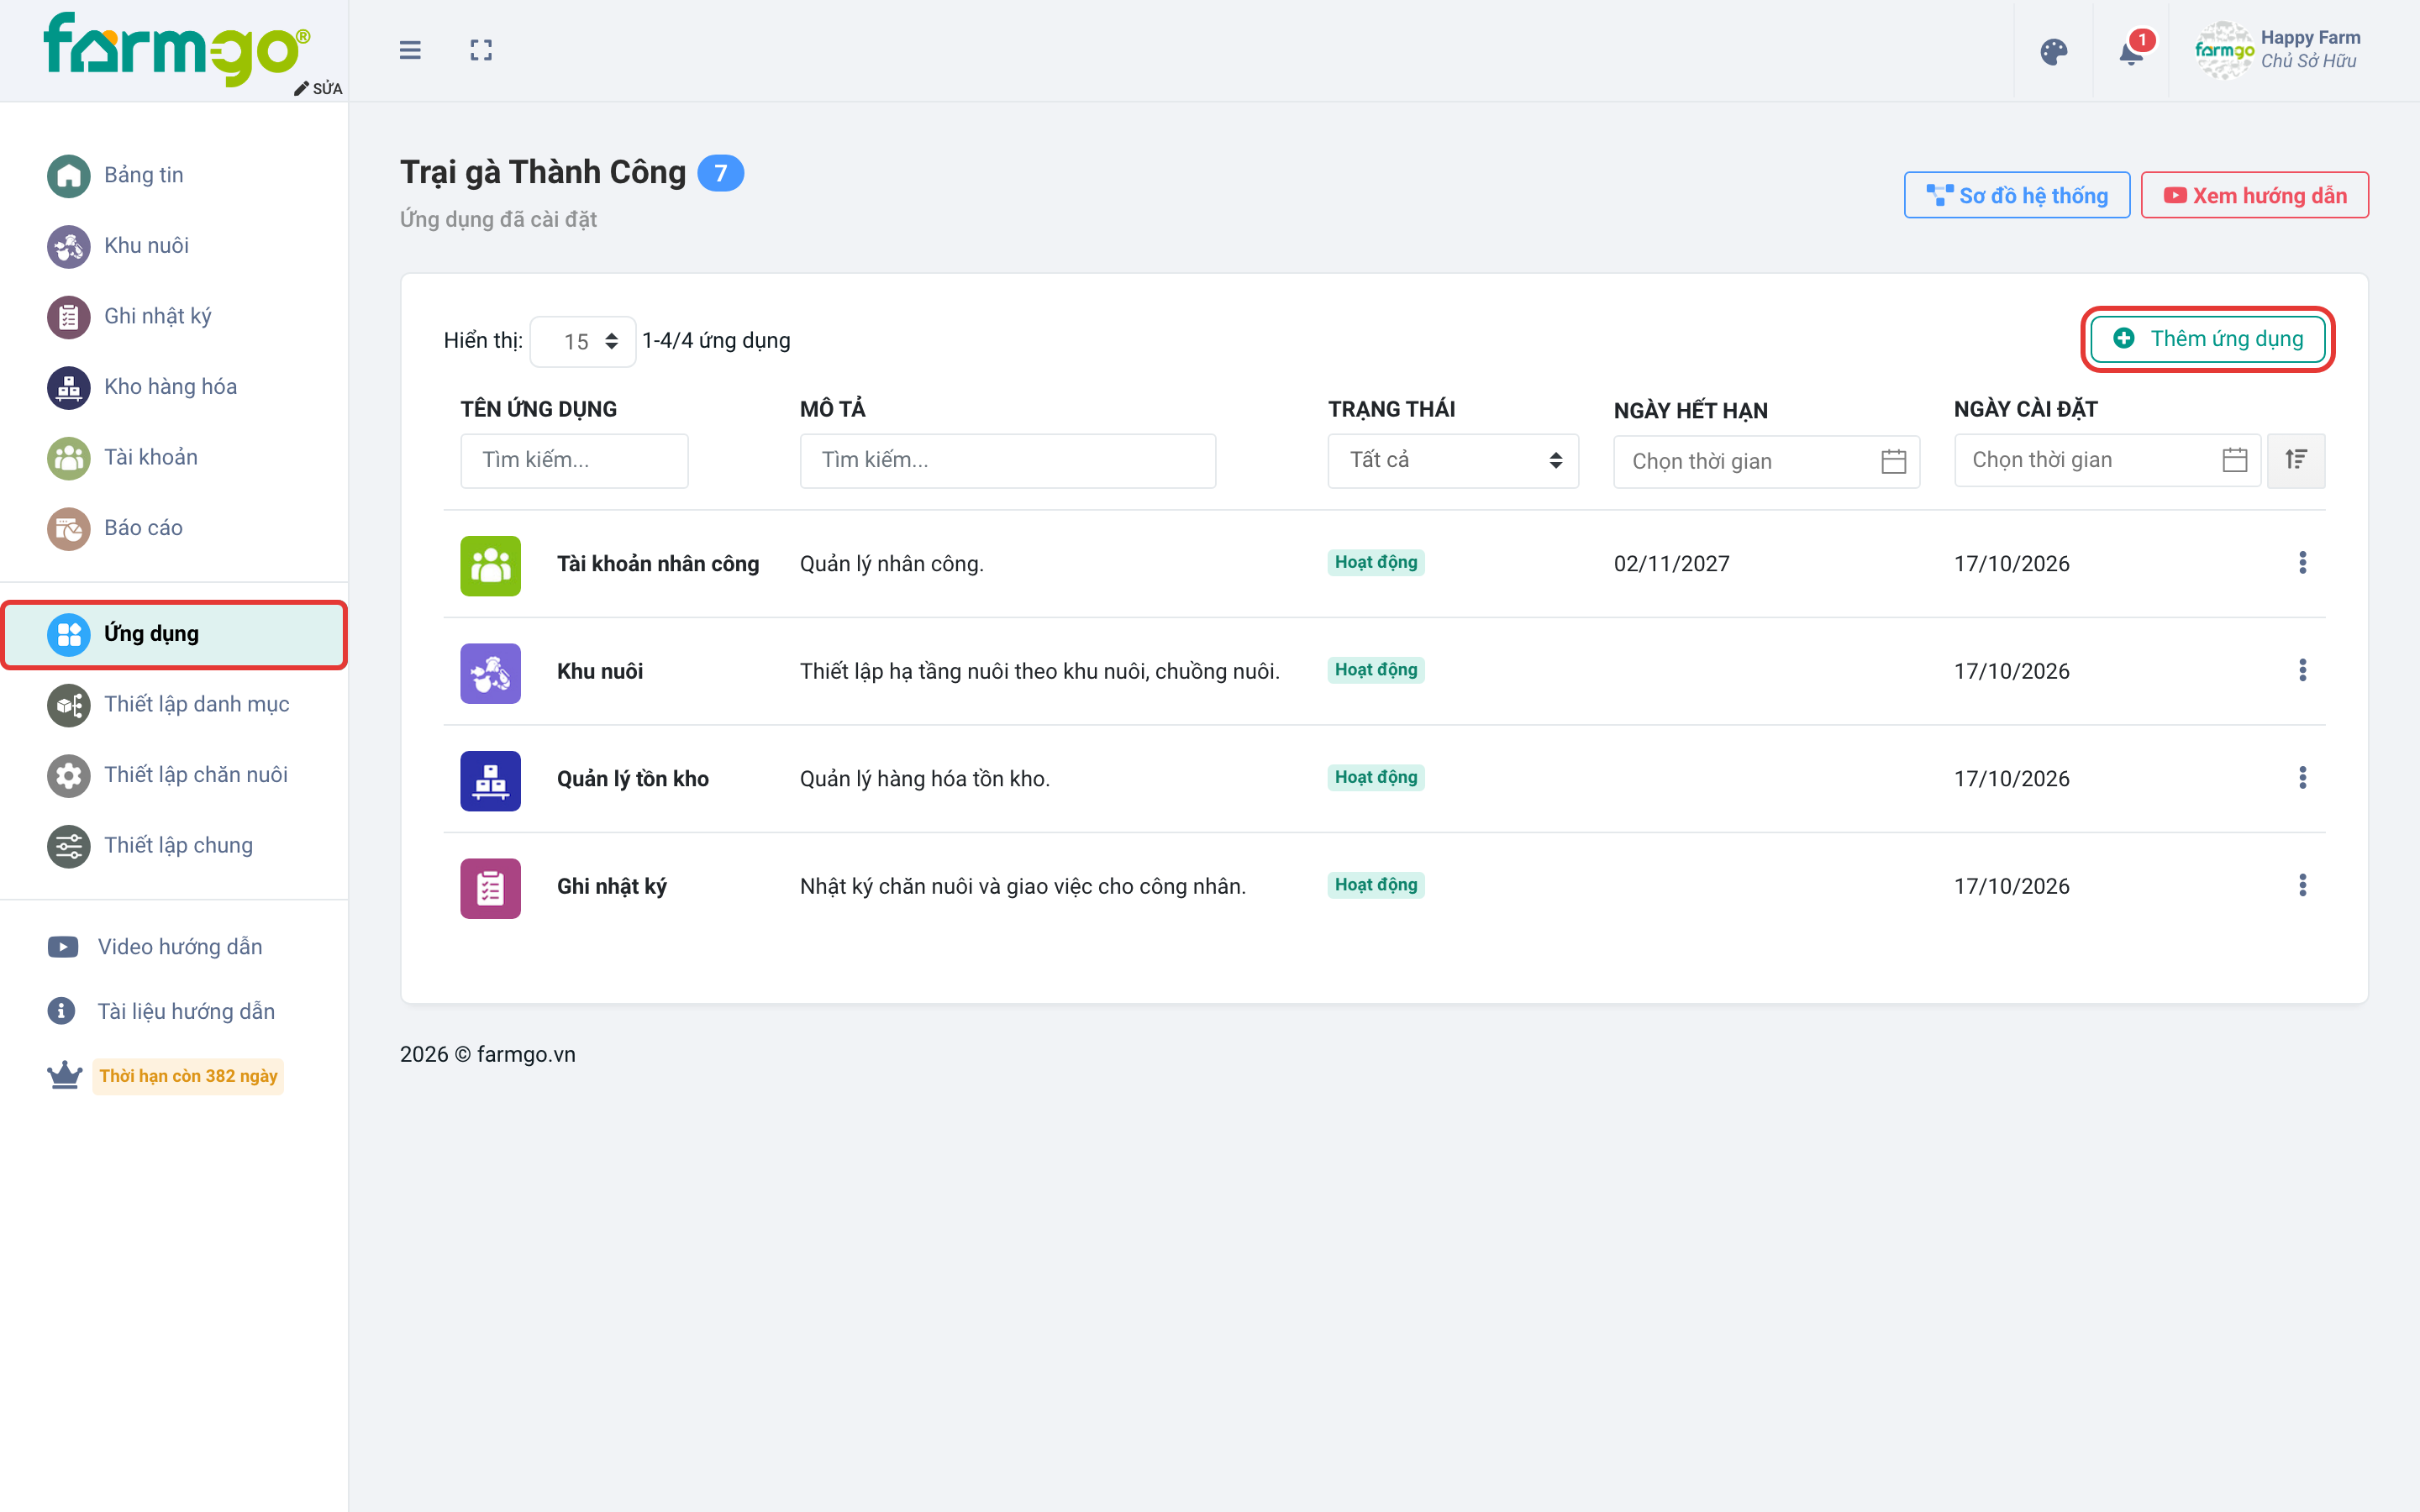
Task: Expand the Trạng thái Tất cả dropdown
Action: (x=1453, y=460)
